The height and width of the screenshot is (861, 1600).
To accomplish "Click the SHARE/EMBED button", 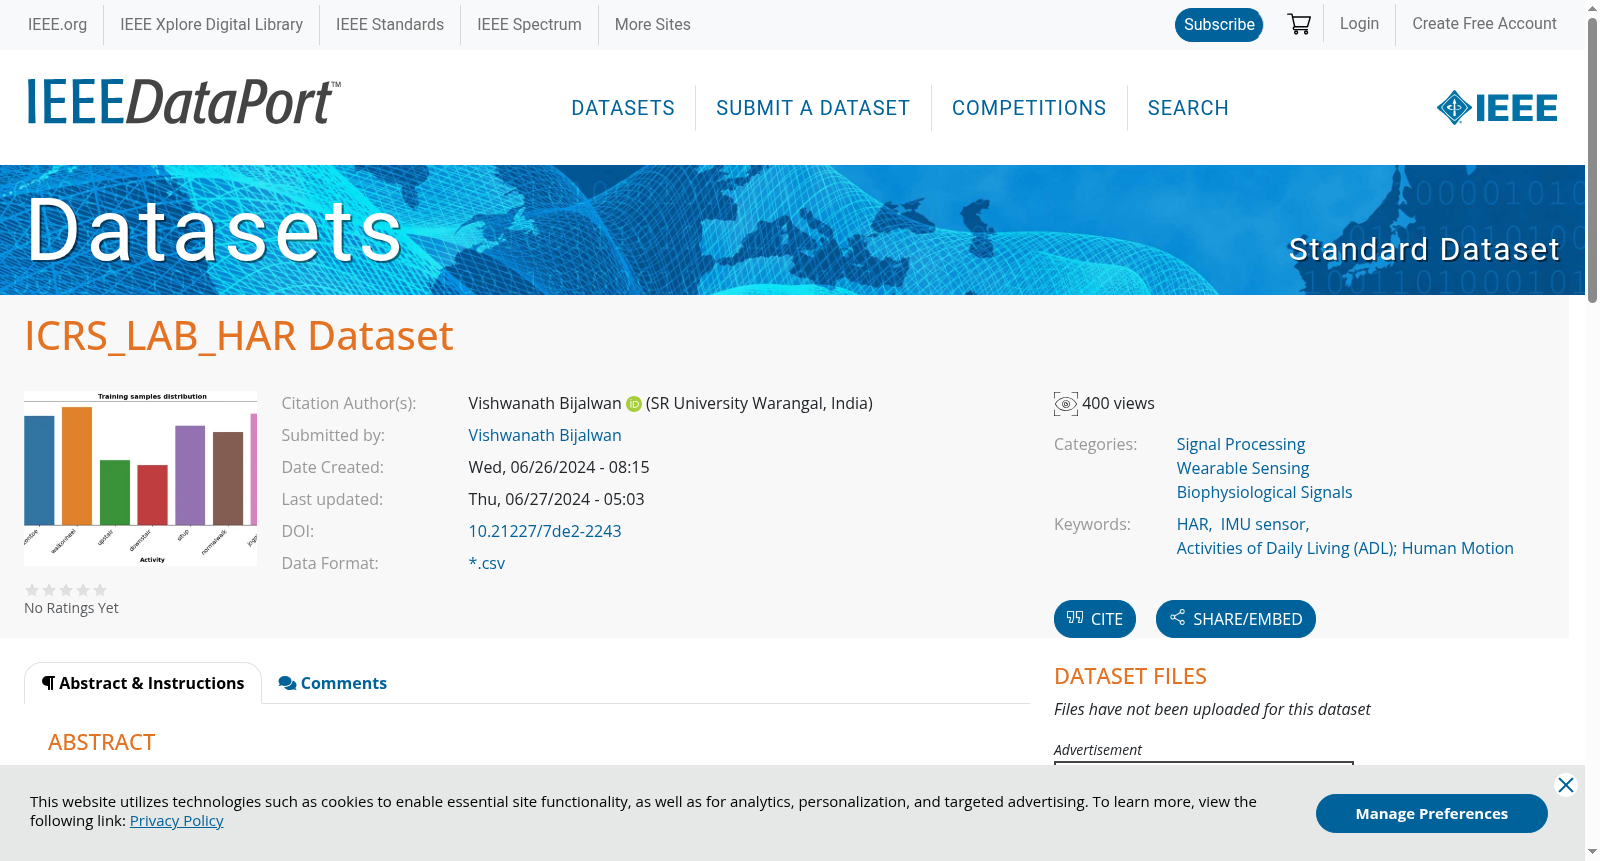I will [x=1236, y=619].
